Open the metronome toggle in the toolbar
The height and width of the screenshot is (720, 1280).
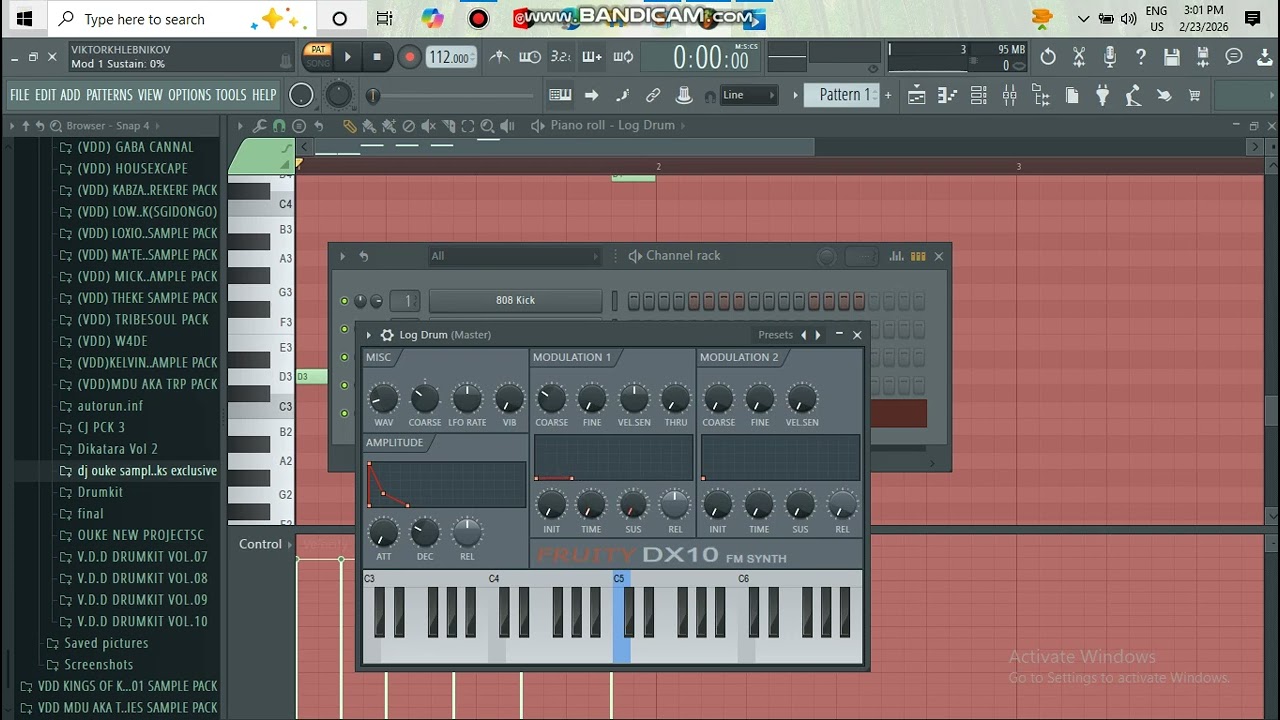coord(499,57)
